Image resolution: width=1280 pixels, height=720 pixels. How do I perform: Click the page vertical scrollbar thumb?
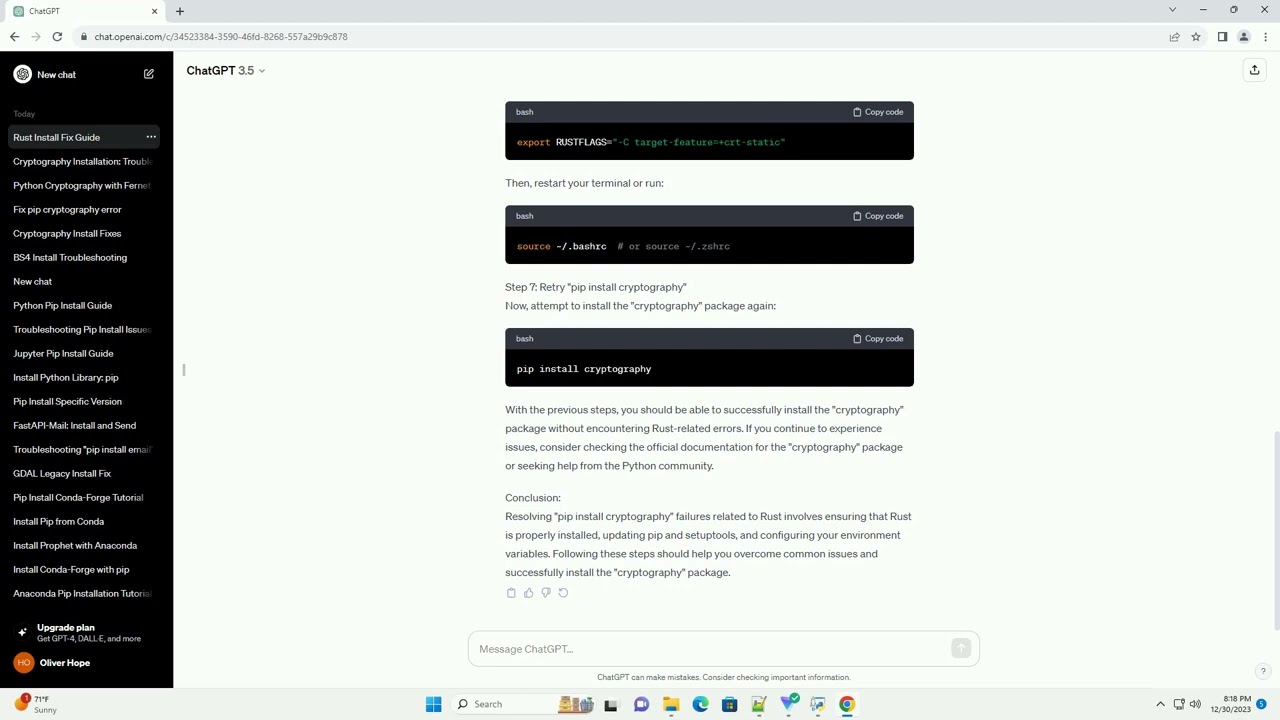coord(1275,529)
